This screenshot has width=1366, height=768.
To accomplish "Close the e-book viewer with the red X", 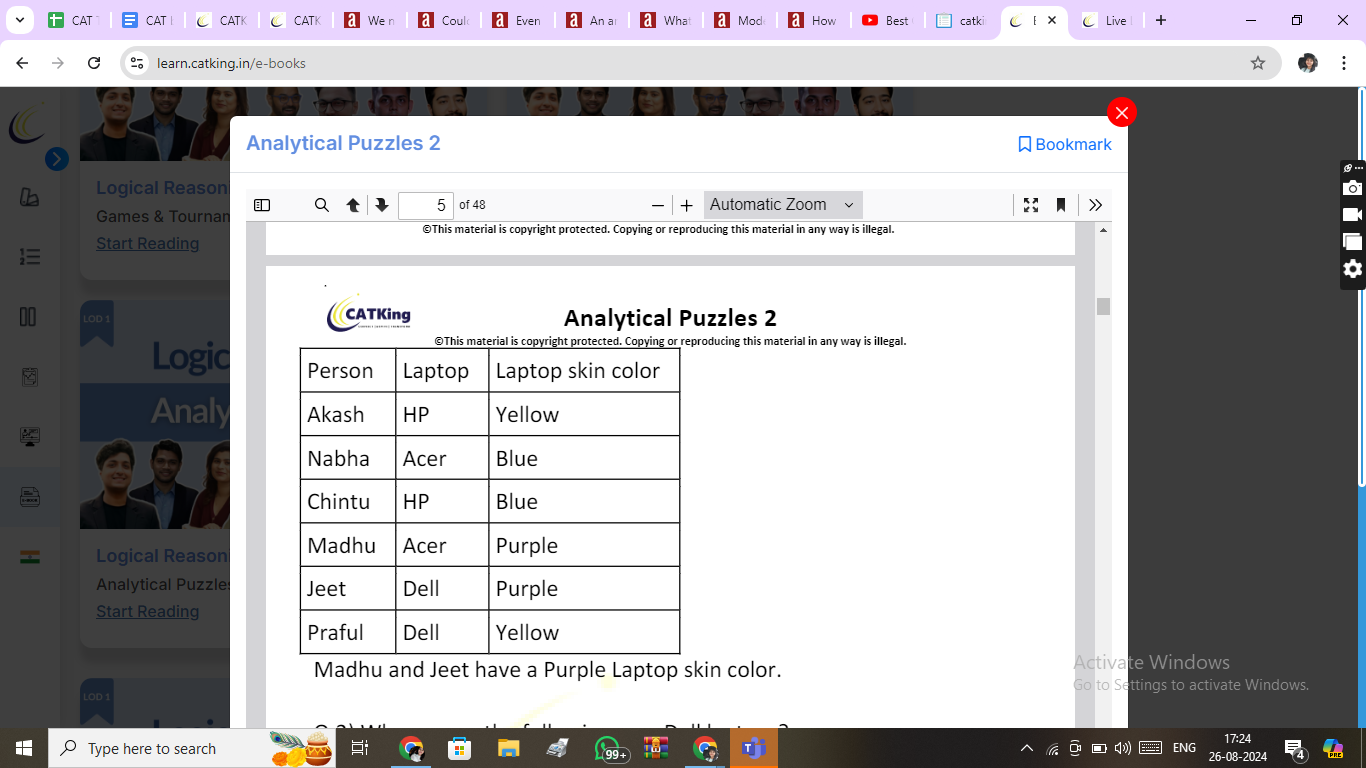I will [x=1122, y=113].
